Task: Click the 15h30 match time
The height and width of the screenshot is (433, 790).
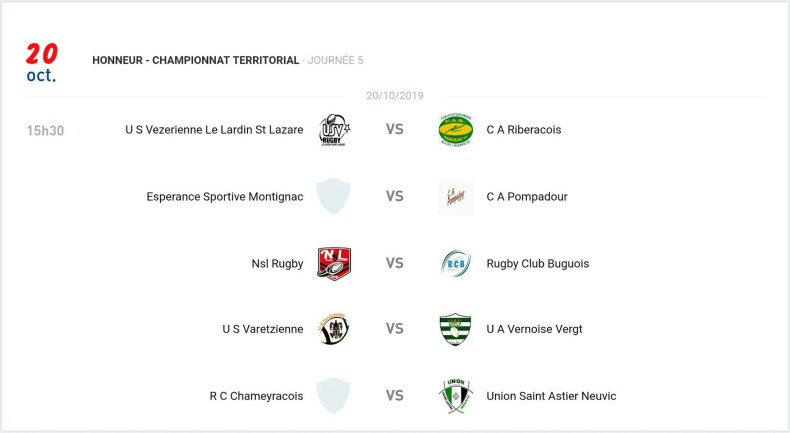Action: coord(45,130)
